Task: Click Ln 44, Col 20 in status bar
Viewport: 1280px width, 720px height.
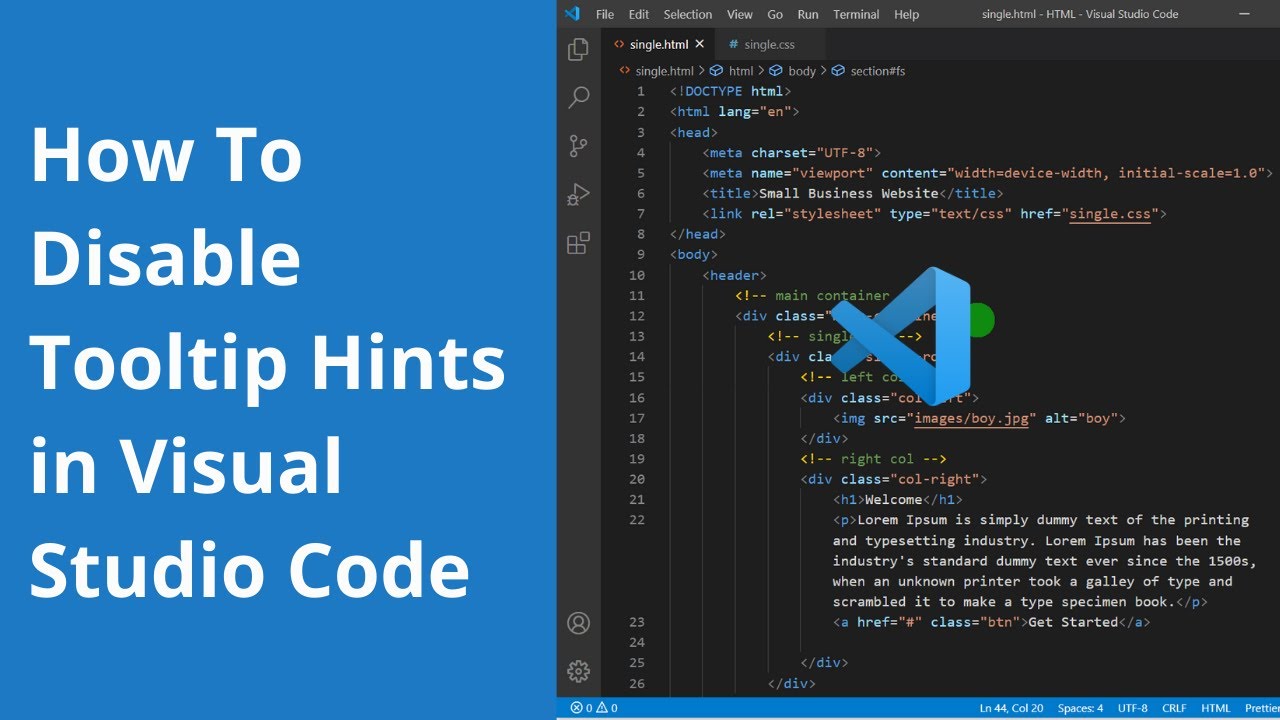Action: coord(1011,708)
